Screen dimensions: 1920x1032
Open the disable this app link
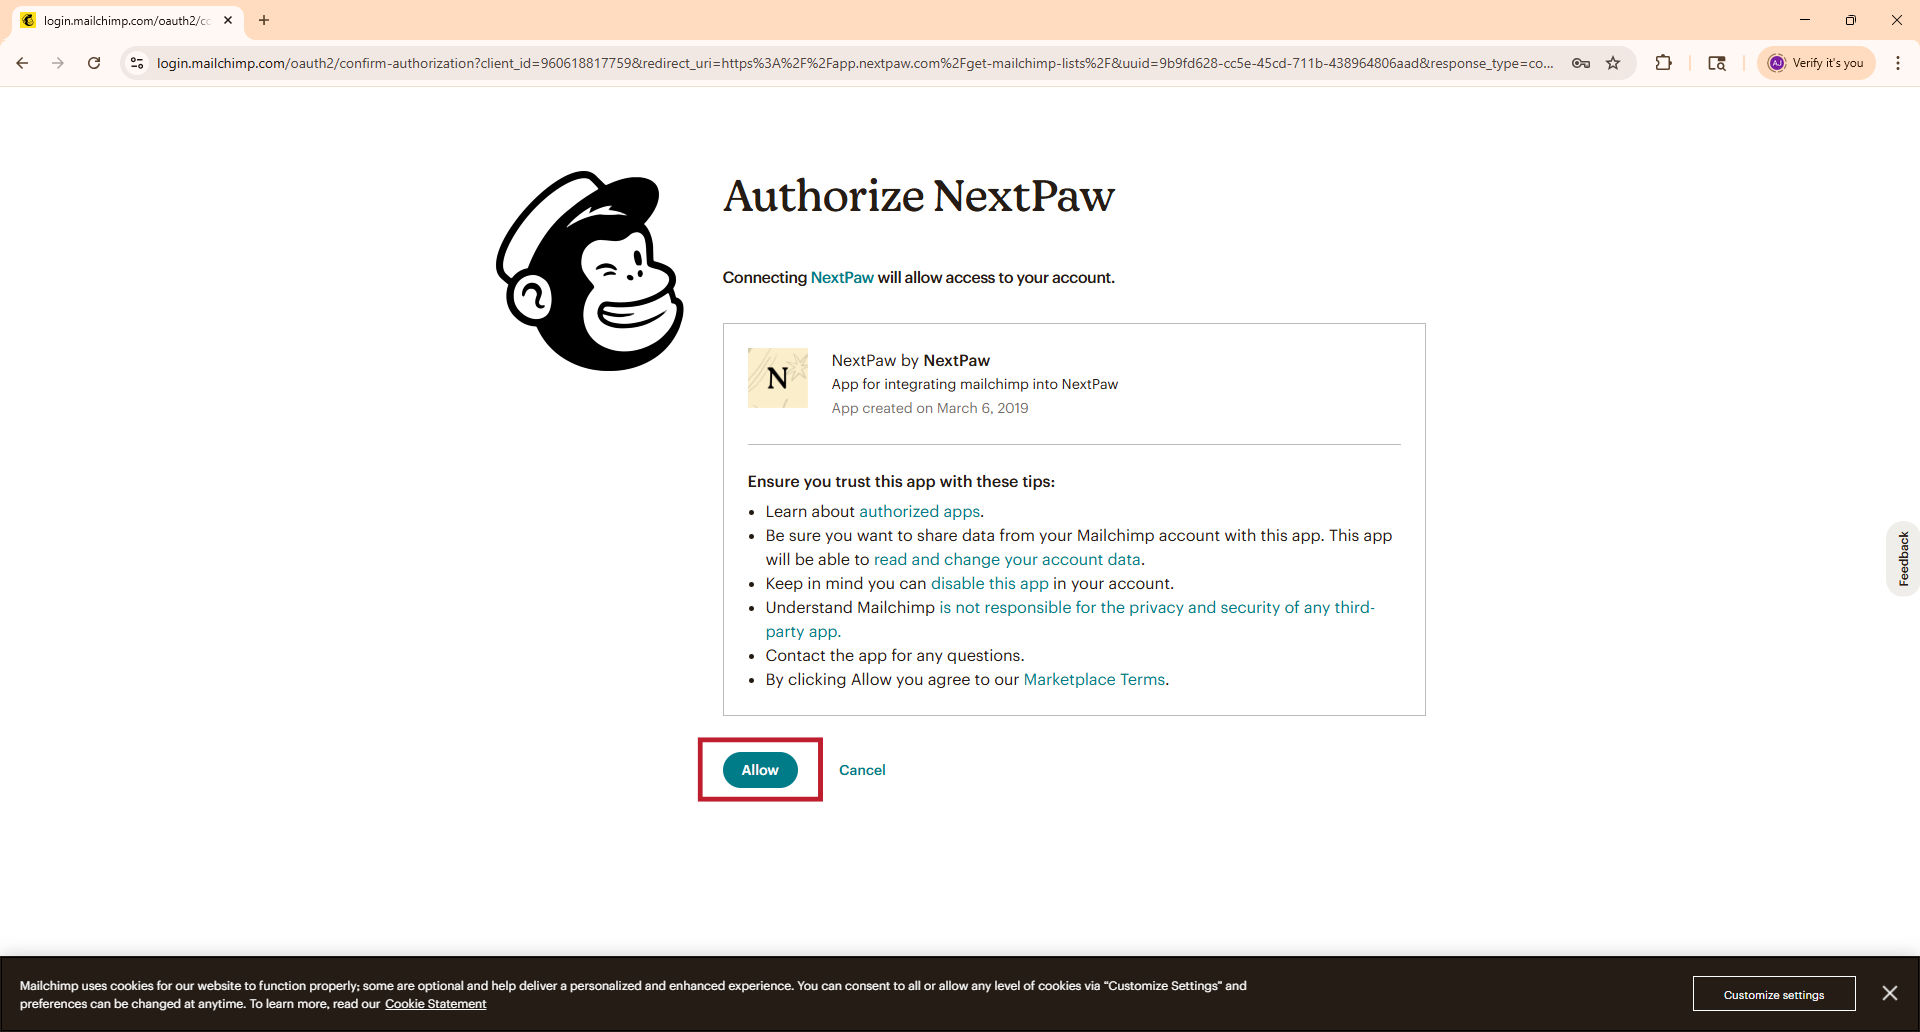(x=990, y=584)
